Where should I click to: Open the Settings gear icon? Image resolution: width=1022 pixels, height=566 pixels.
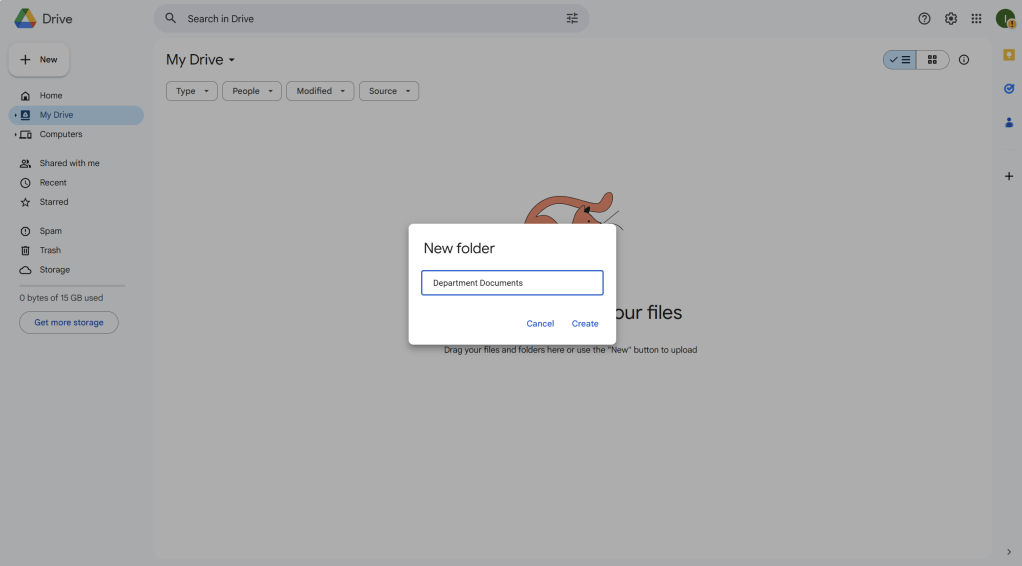[950, 18]
